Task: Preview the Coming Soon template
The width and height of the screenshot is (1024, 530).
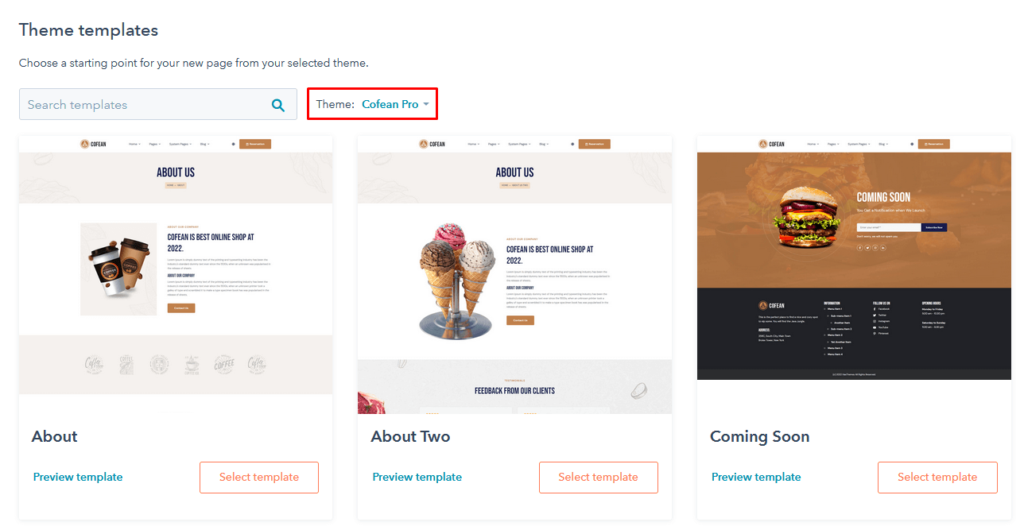Action: (756, 477)
